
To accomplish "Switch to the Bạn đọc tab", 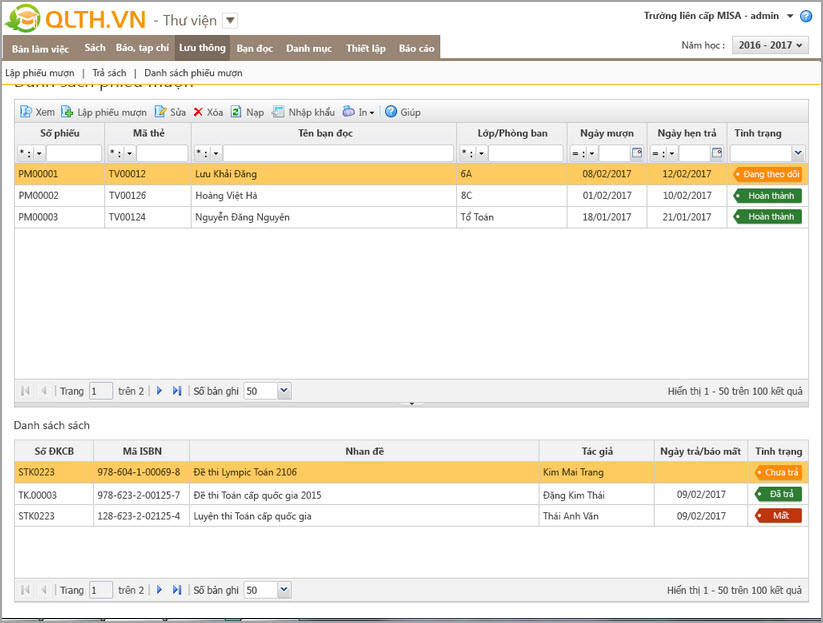I will 254,48.
